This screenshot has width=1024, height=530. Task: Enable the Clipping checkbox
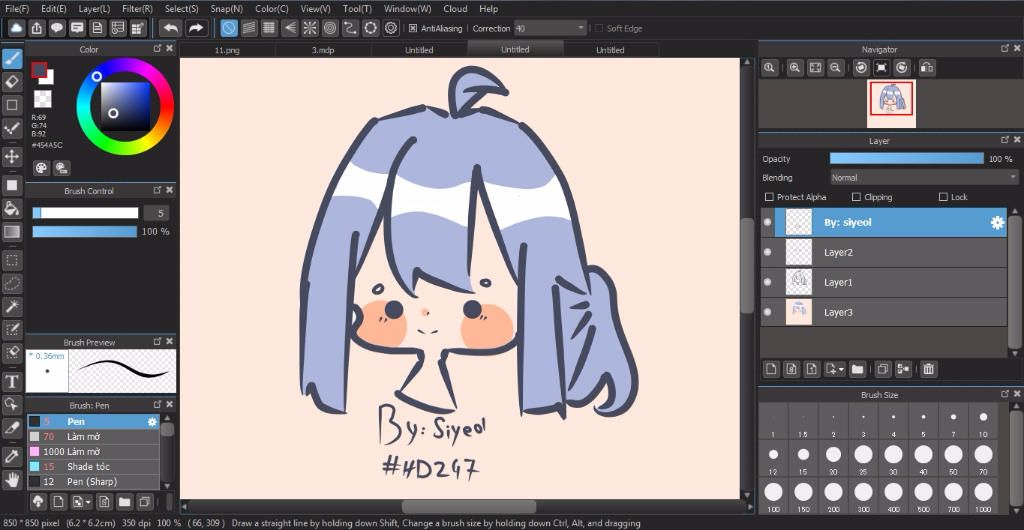click(x=856, y=196)
